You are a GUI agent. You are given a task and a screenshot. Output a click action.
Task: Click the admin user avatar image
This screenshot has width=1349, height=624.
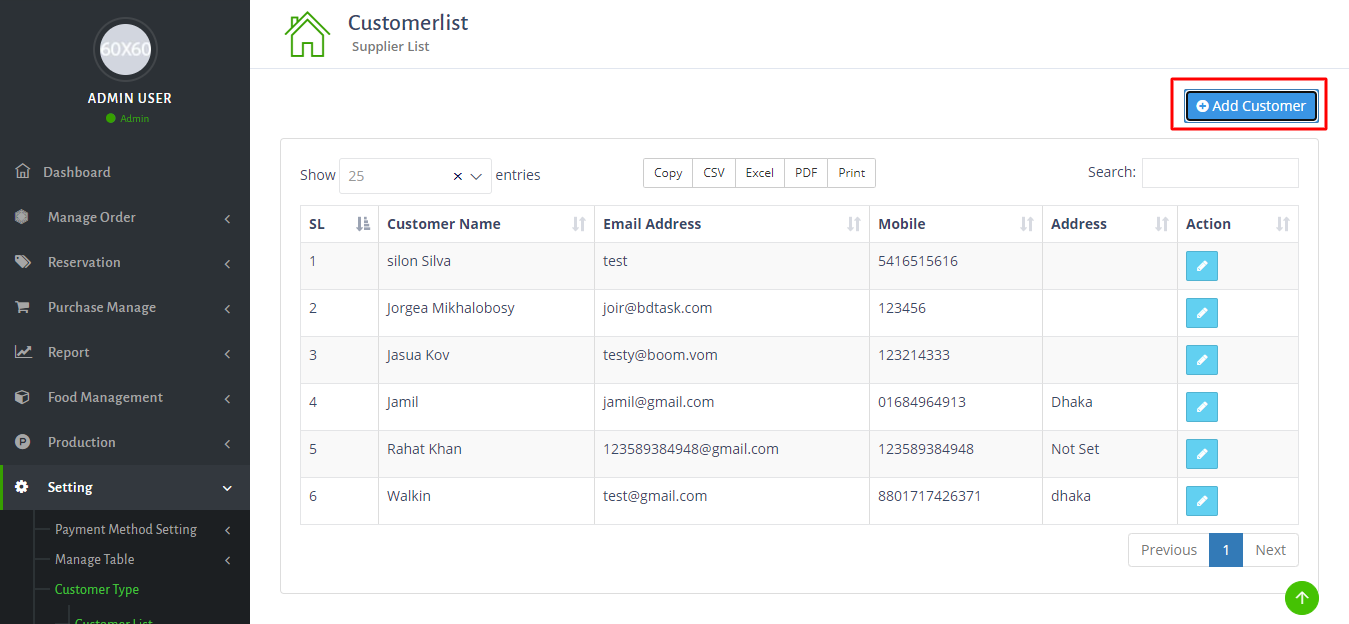click(125, 49)
